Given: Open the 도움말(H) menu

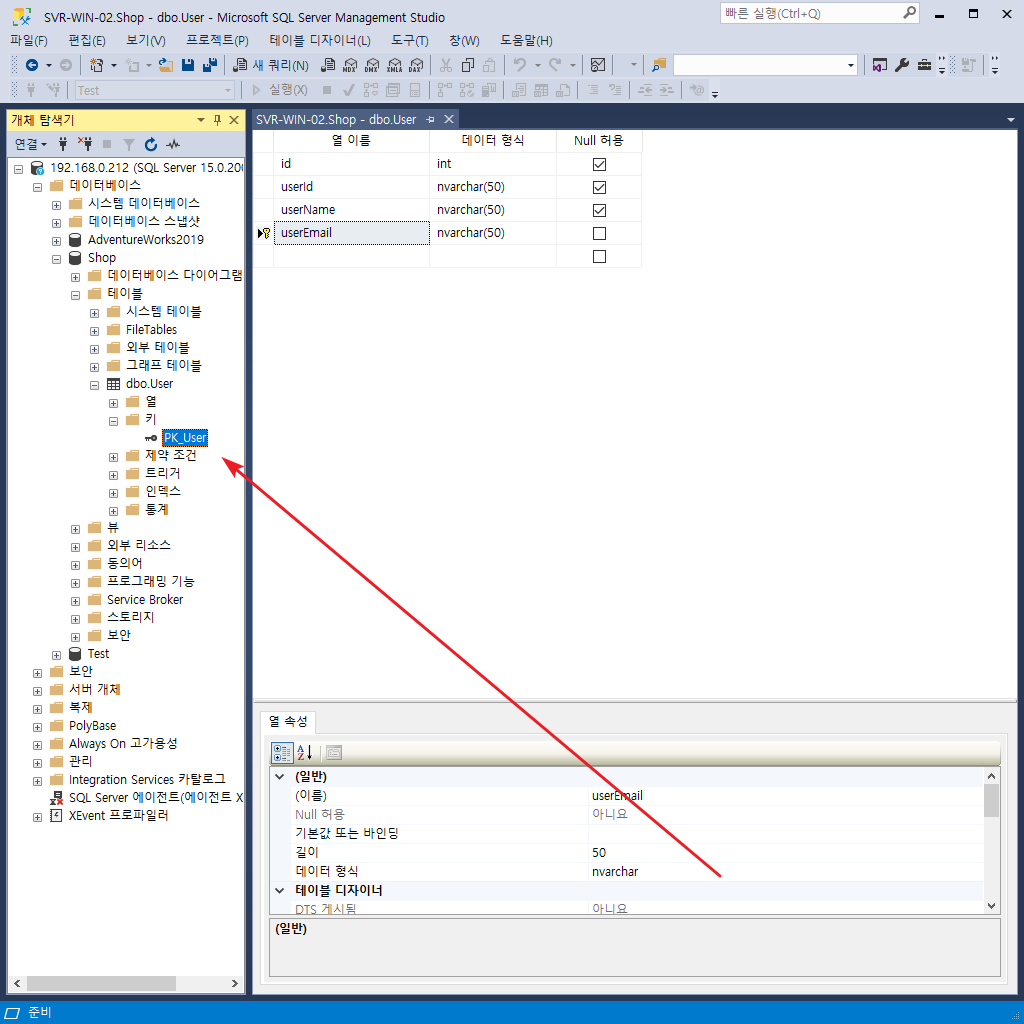Looking at the screenshot, I should point(526,40).
